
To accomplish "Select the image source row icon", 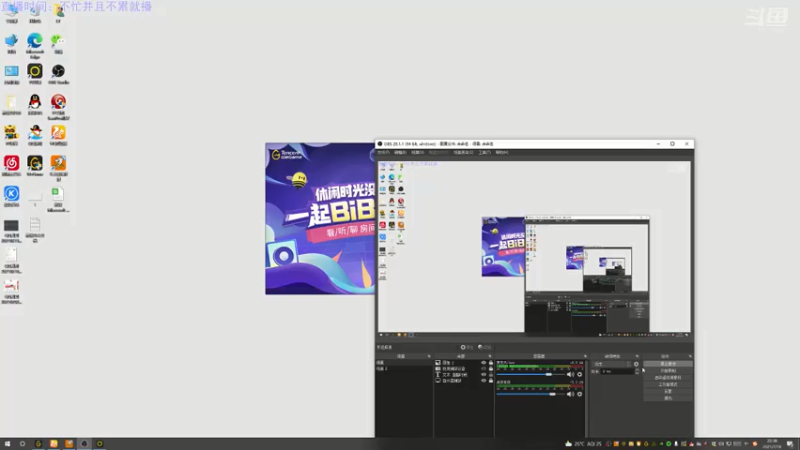I will [x=438, y=363].
